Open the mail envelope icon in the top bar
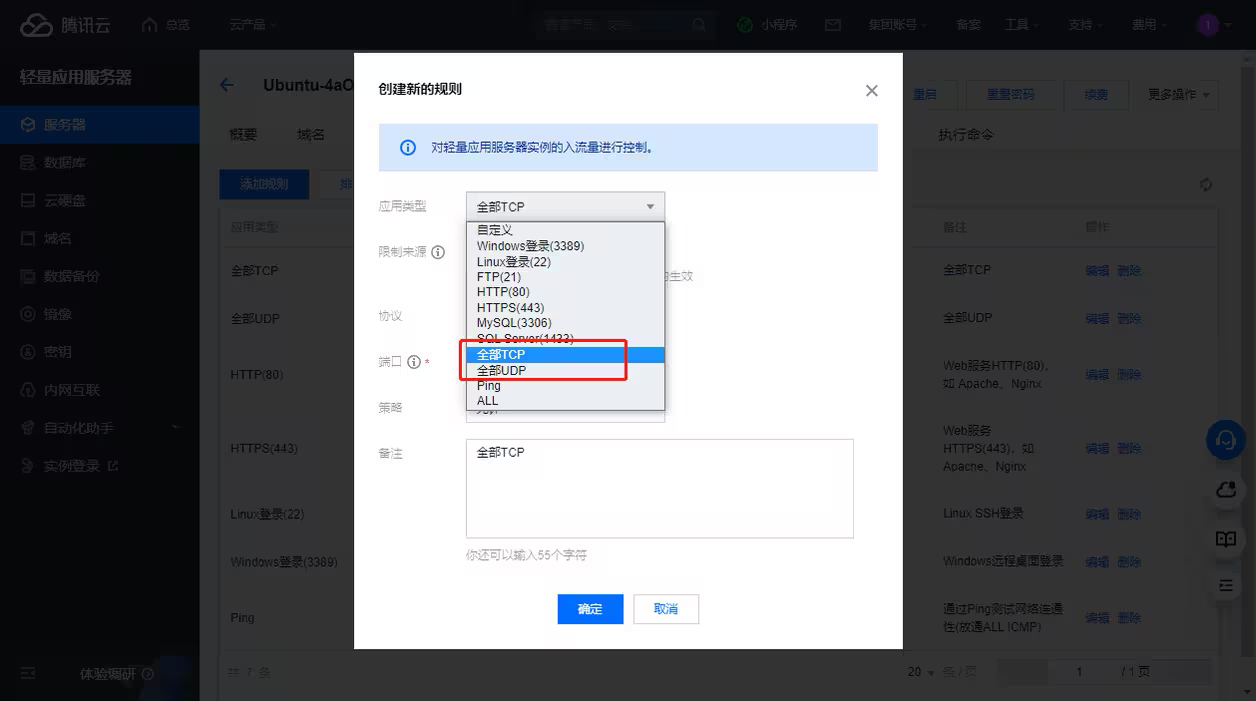 (832, 25)
